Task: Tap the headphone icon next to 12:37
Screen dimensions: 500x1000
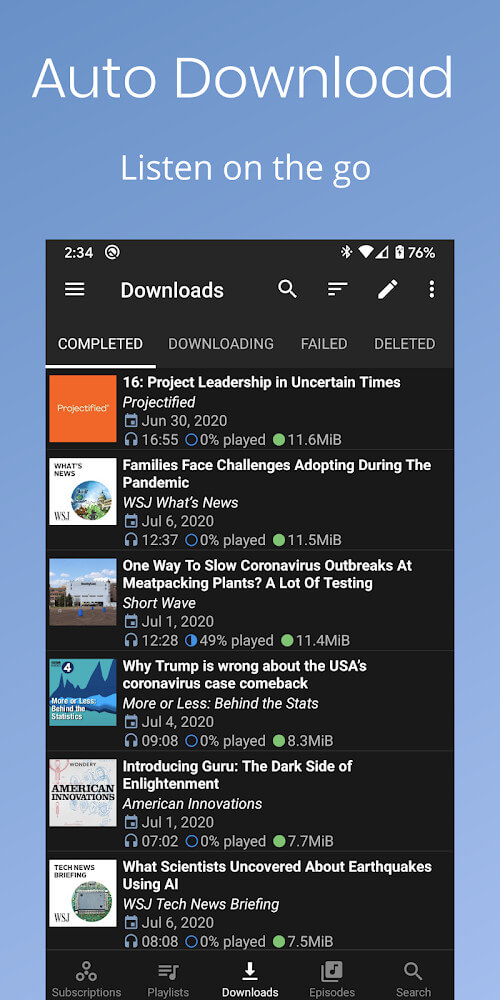Action: 131,540
